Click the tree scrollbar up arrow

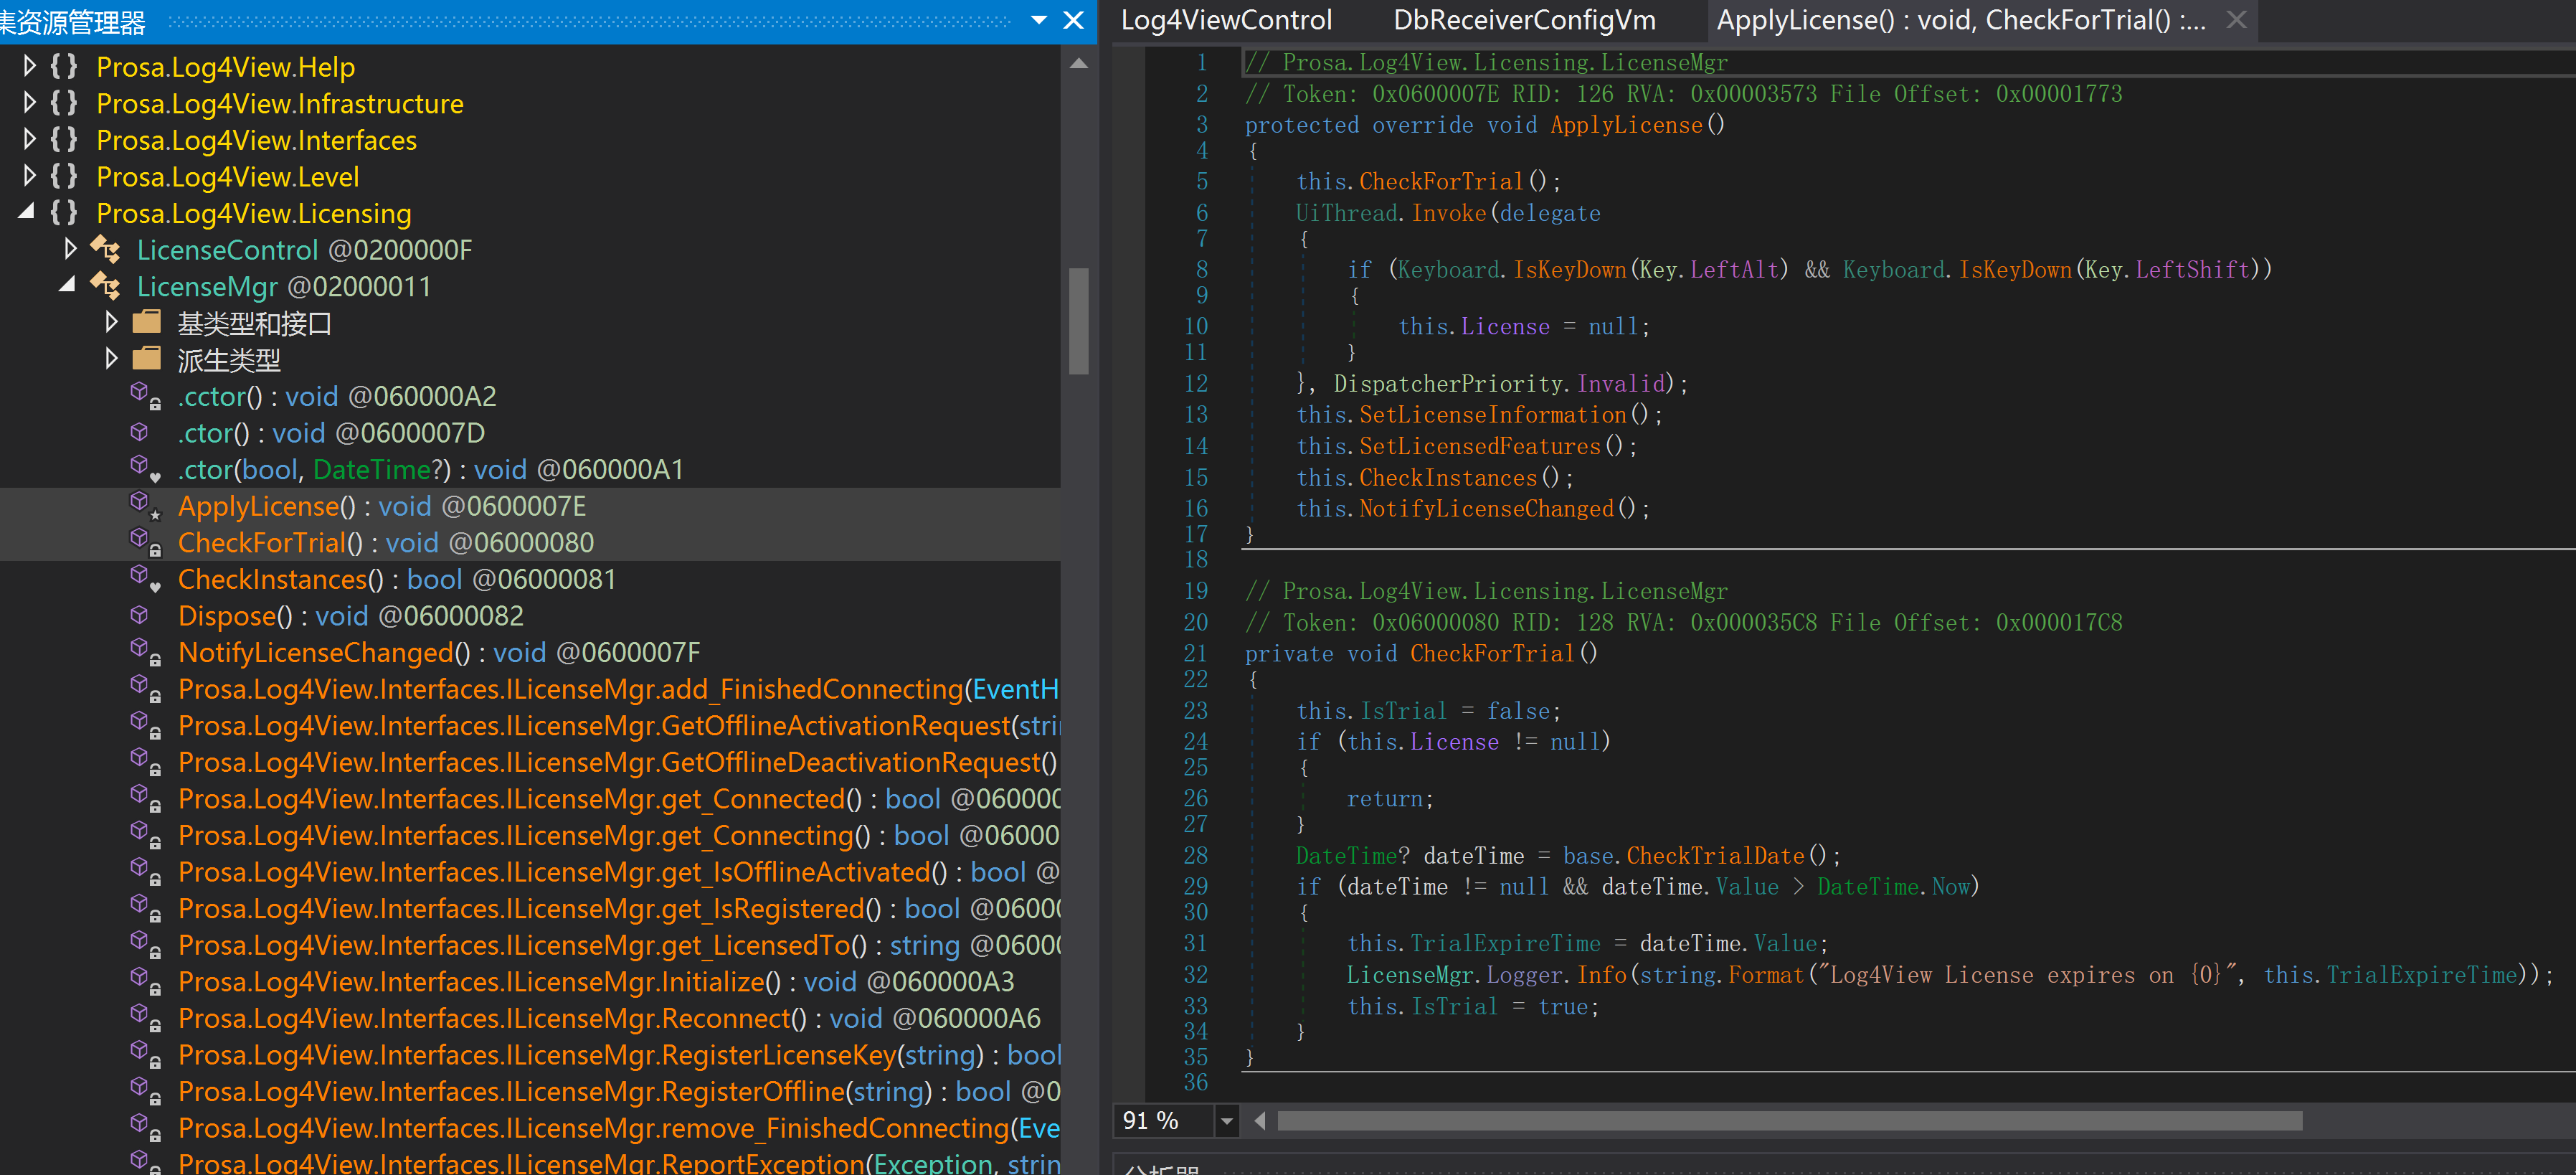[x=1078, y=63]
